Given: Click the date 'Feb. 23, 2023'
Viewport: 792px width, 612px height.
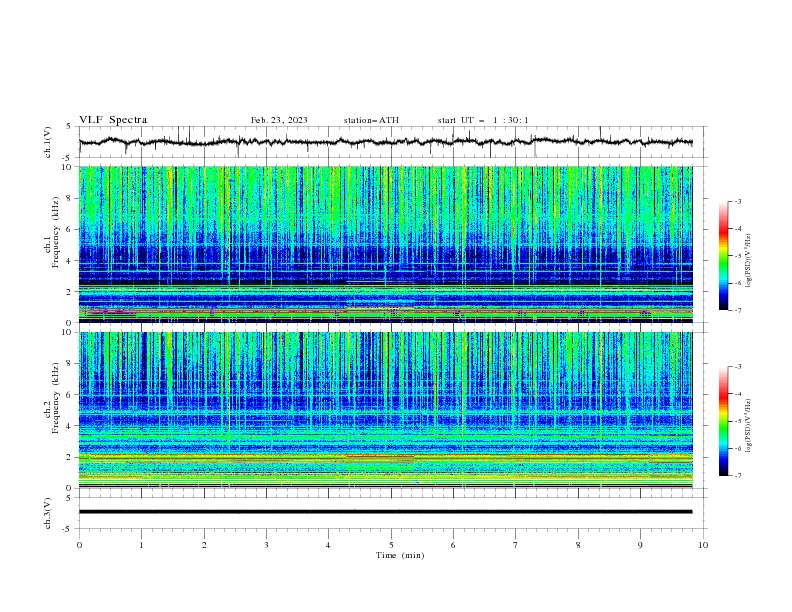Looking at the screenshot, I should point(279,120).
